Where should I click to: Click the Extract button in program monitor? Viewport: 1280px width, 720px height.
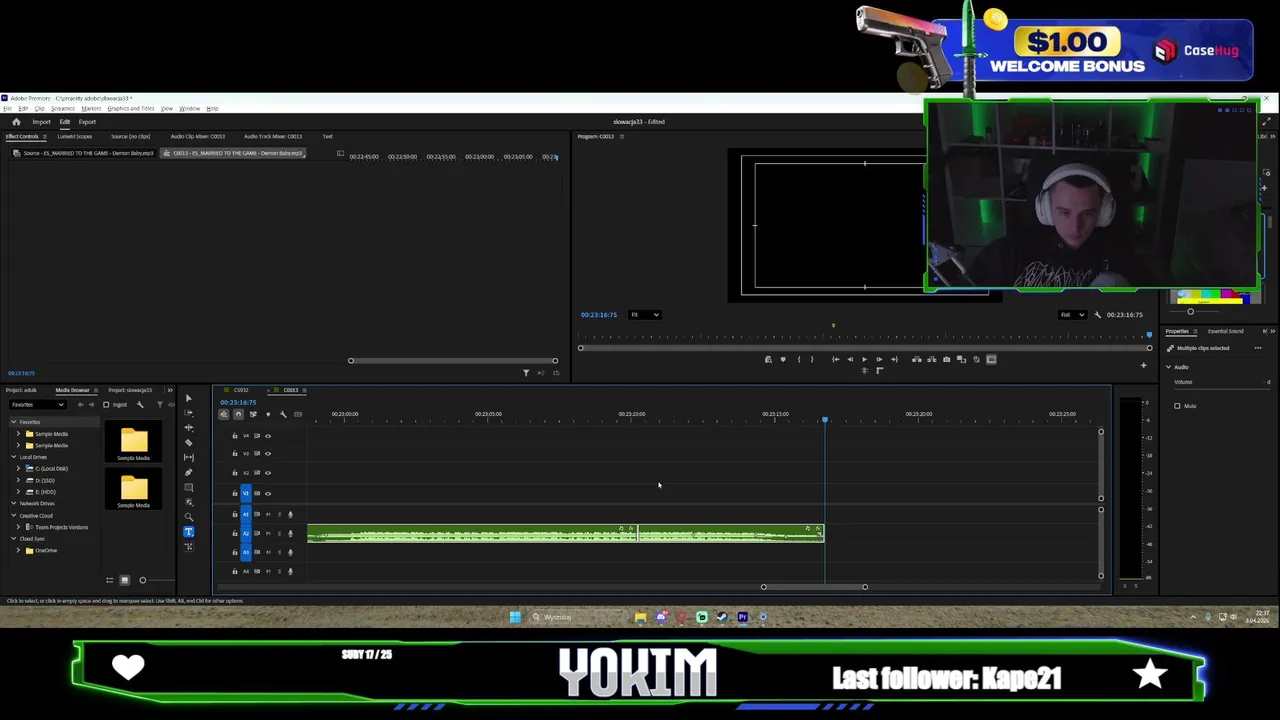[x=931, y=359]
